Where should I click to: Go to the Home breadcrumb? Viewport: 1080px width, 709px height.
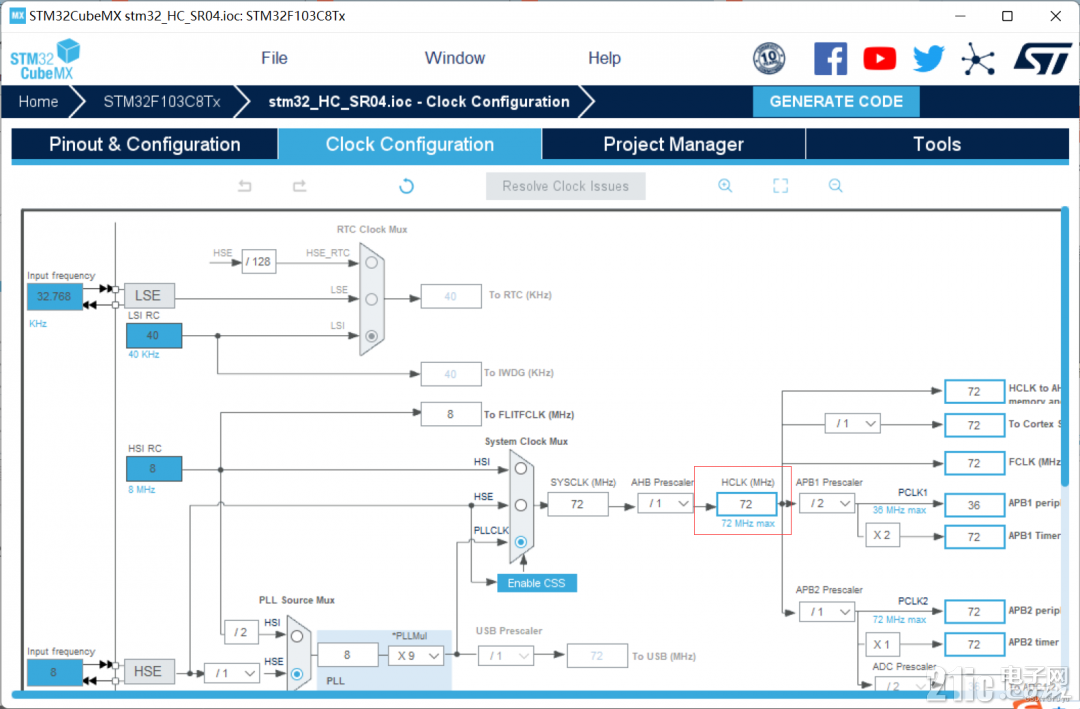tap(38, 102)
